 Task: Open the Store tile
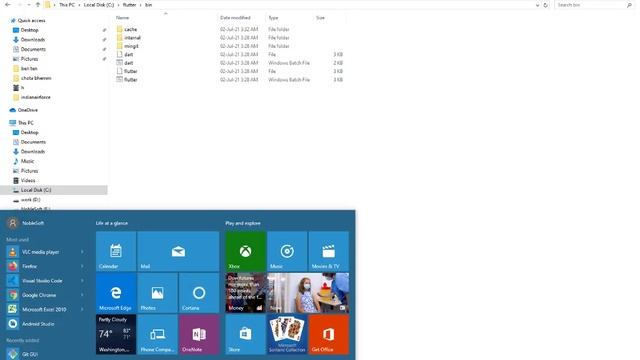[245, 334]
